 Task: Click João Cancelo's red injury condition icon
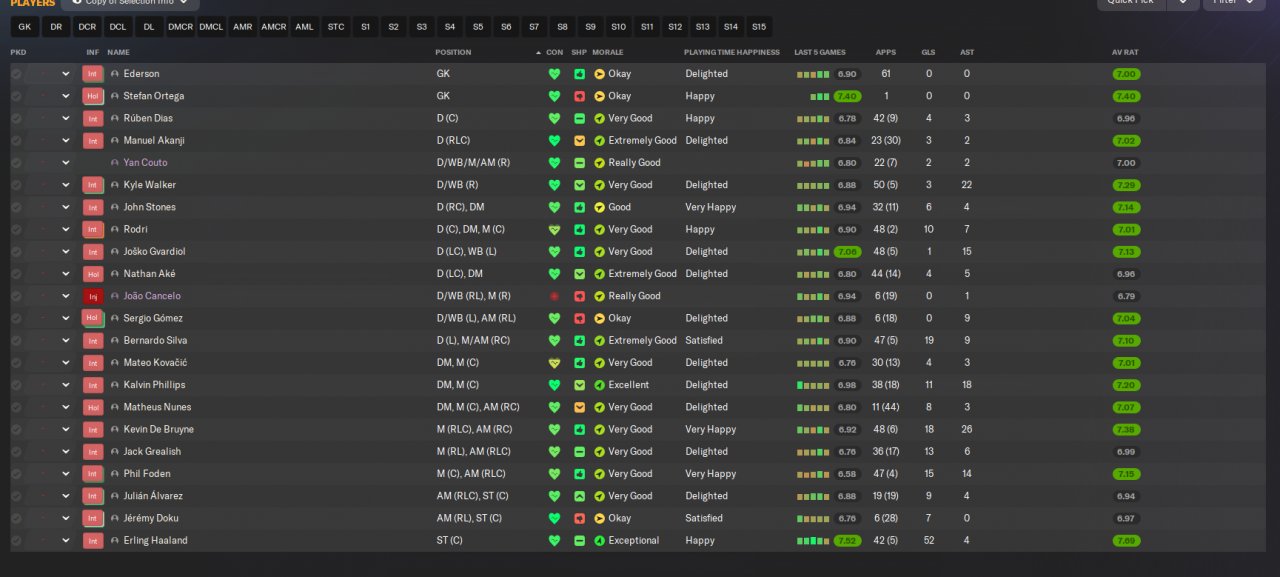coord(554,296)
